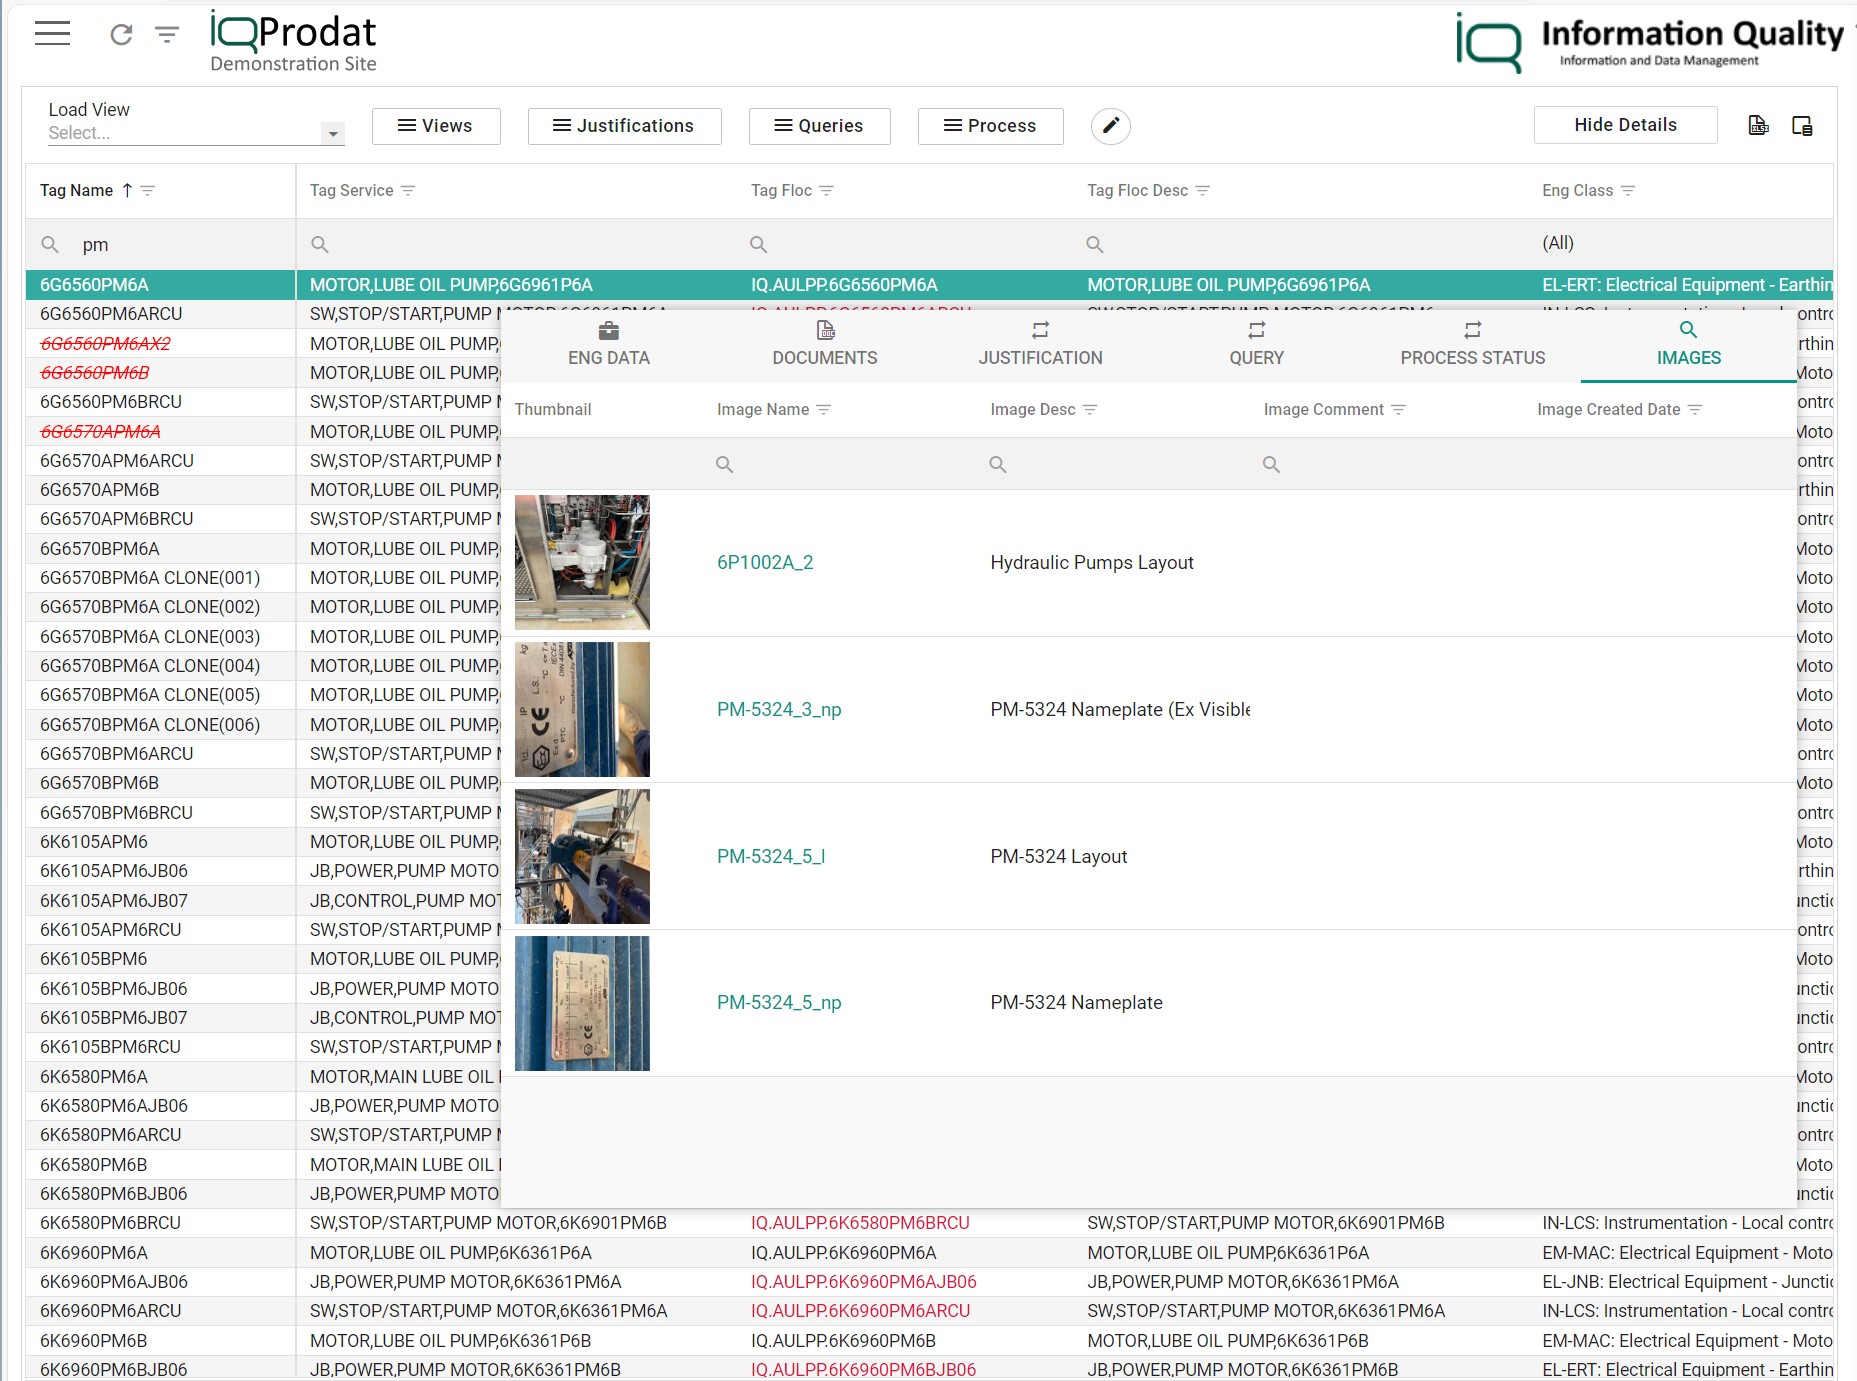Open the Justifications menu
Screen dimensions: 1857x1381
(x=624, y=126)
